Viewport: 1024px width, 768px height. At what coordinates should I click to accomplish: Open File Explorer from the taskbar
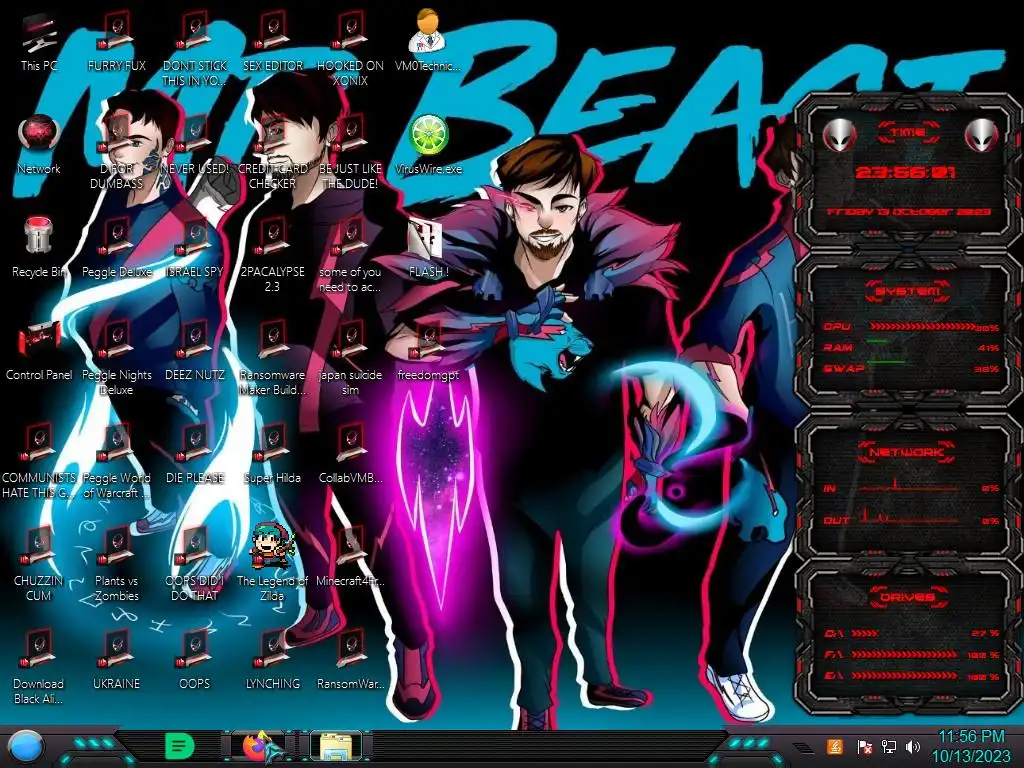pyautogui.click(x=336, y=746)
